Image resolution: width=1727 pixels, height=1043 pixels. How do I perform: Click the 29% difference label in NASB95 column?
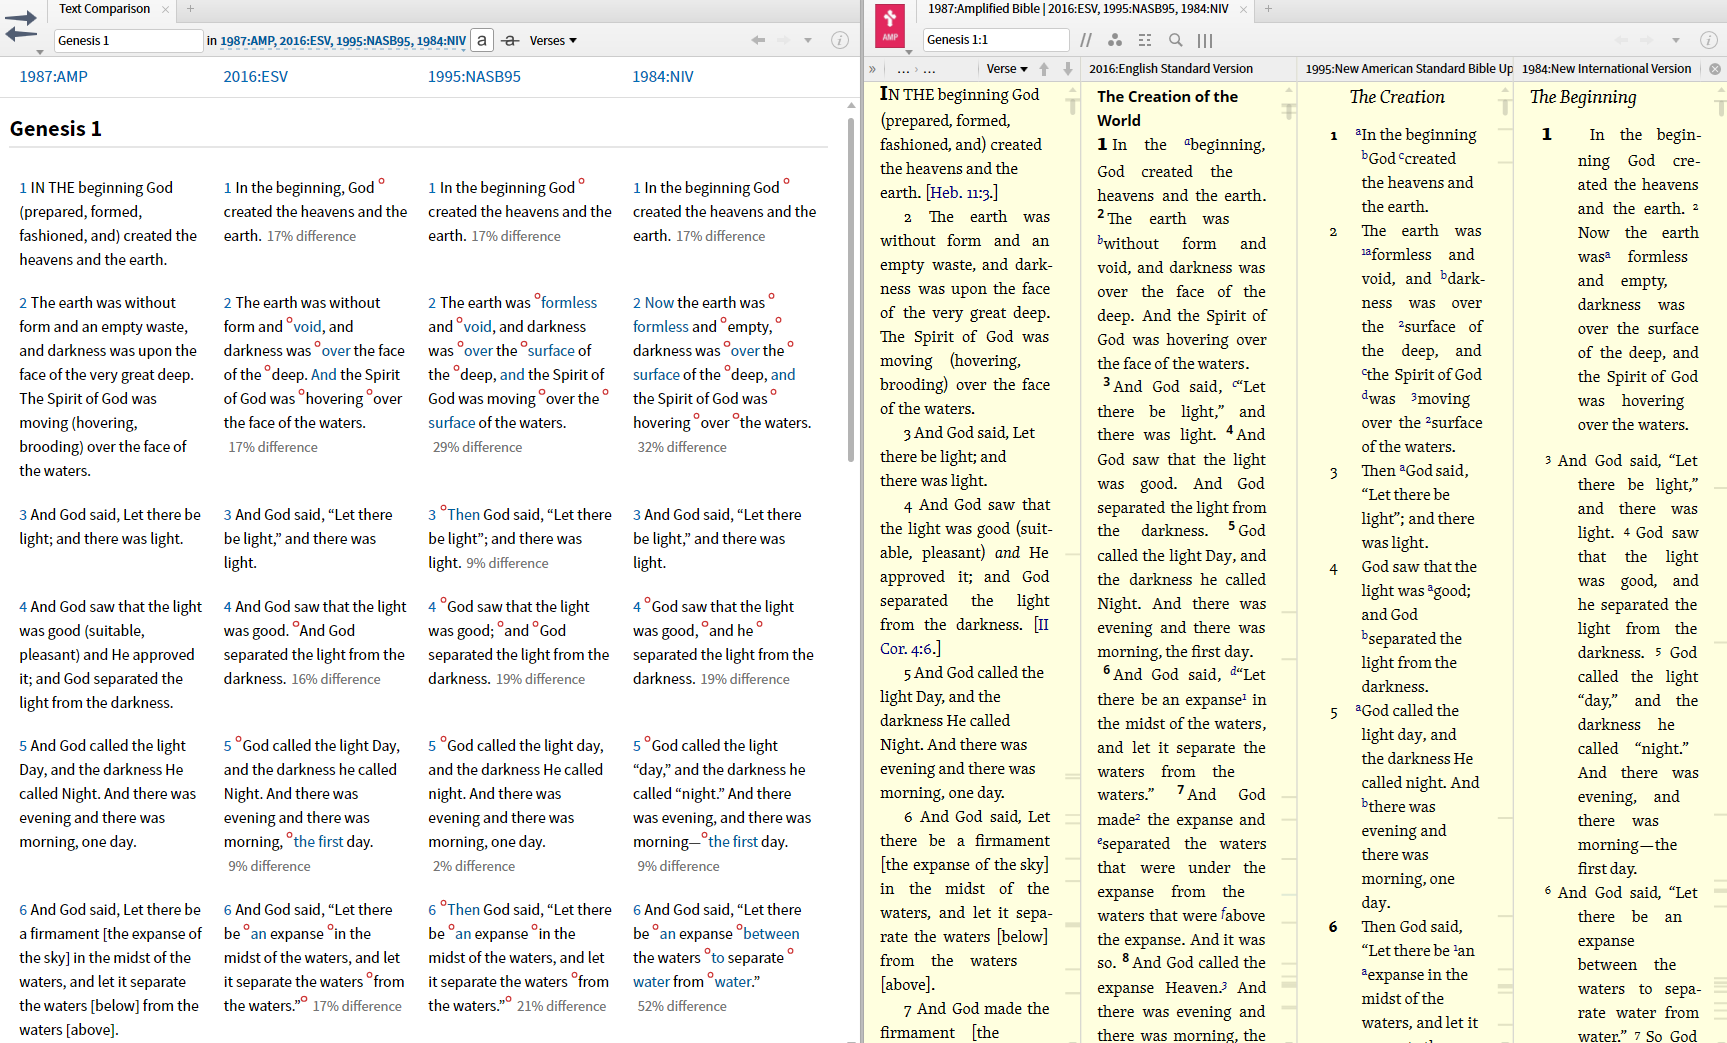tap(477, 447)
